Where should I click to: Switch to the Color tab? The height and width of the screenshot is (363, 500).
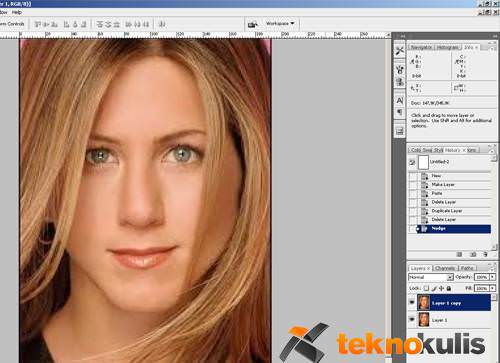416,150
